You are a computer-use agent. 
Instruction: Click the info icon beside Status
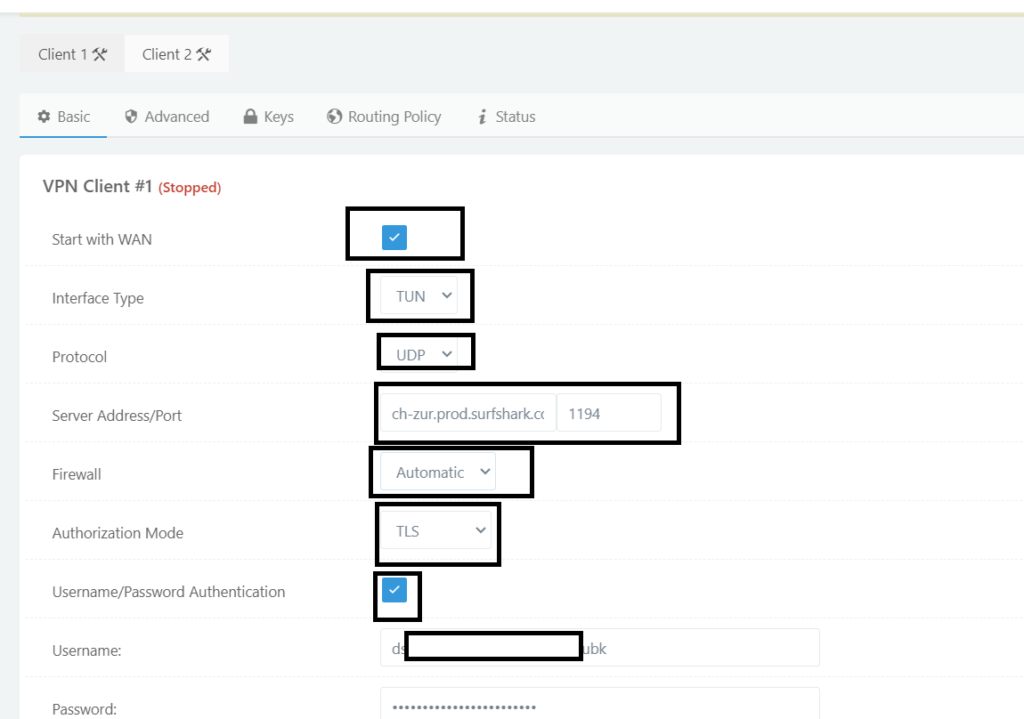(482, 117)
